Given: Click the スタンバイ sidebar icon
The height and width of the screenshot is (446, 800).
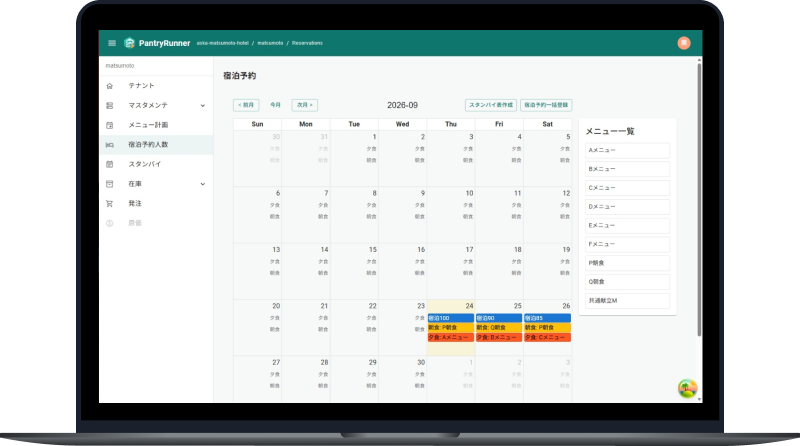Looking at the screenshot, I should [109, 164].
